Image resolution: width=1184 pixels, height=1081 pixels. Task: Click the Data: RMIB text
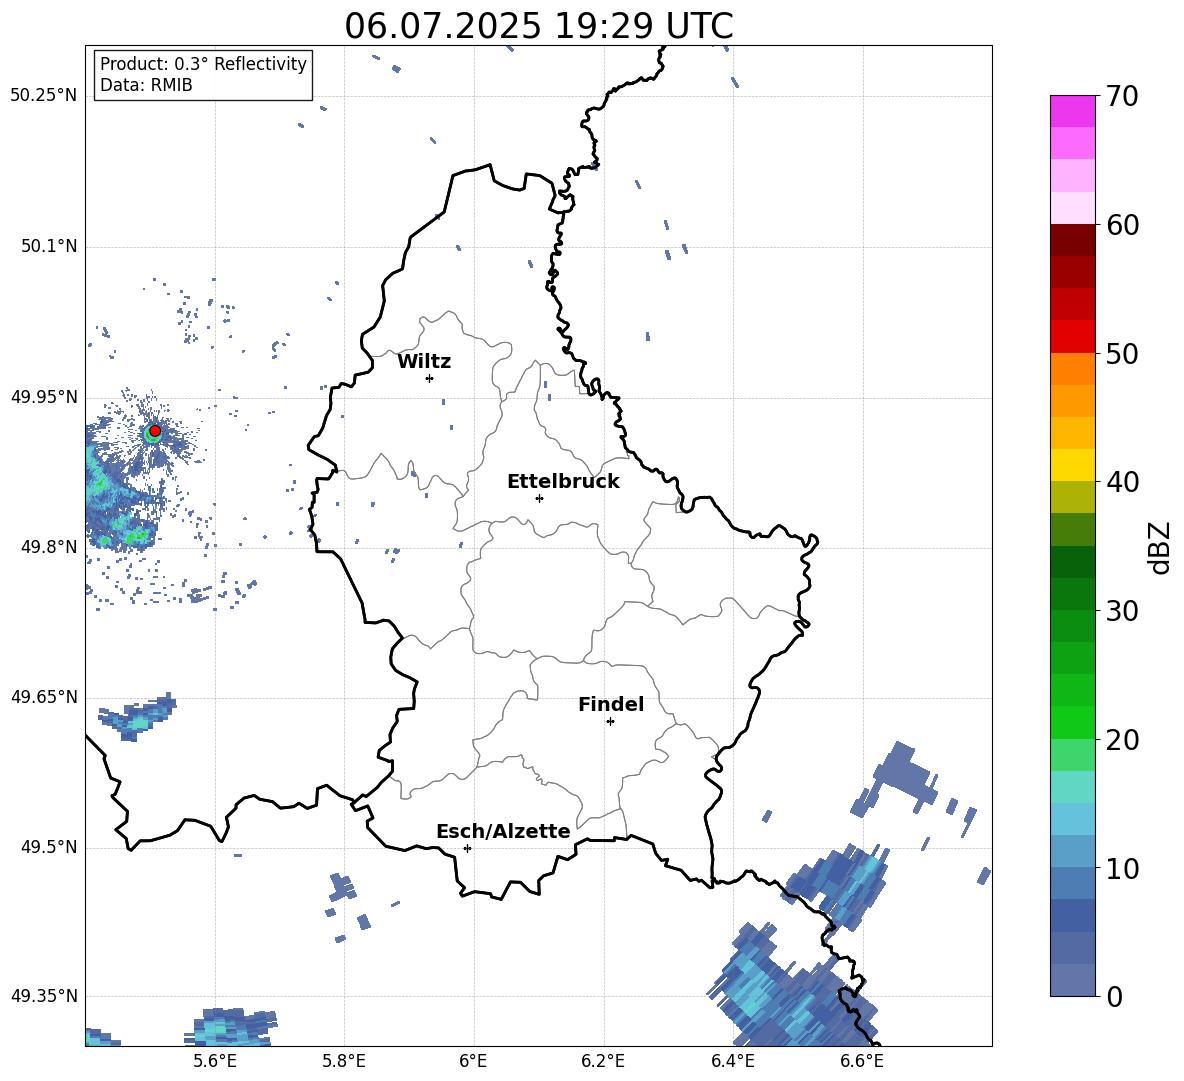coord(146,85)
